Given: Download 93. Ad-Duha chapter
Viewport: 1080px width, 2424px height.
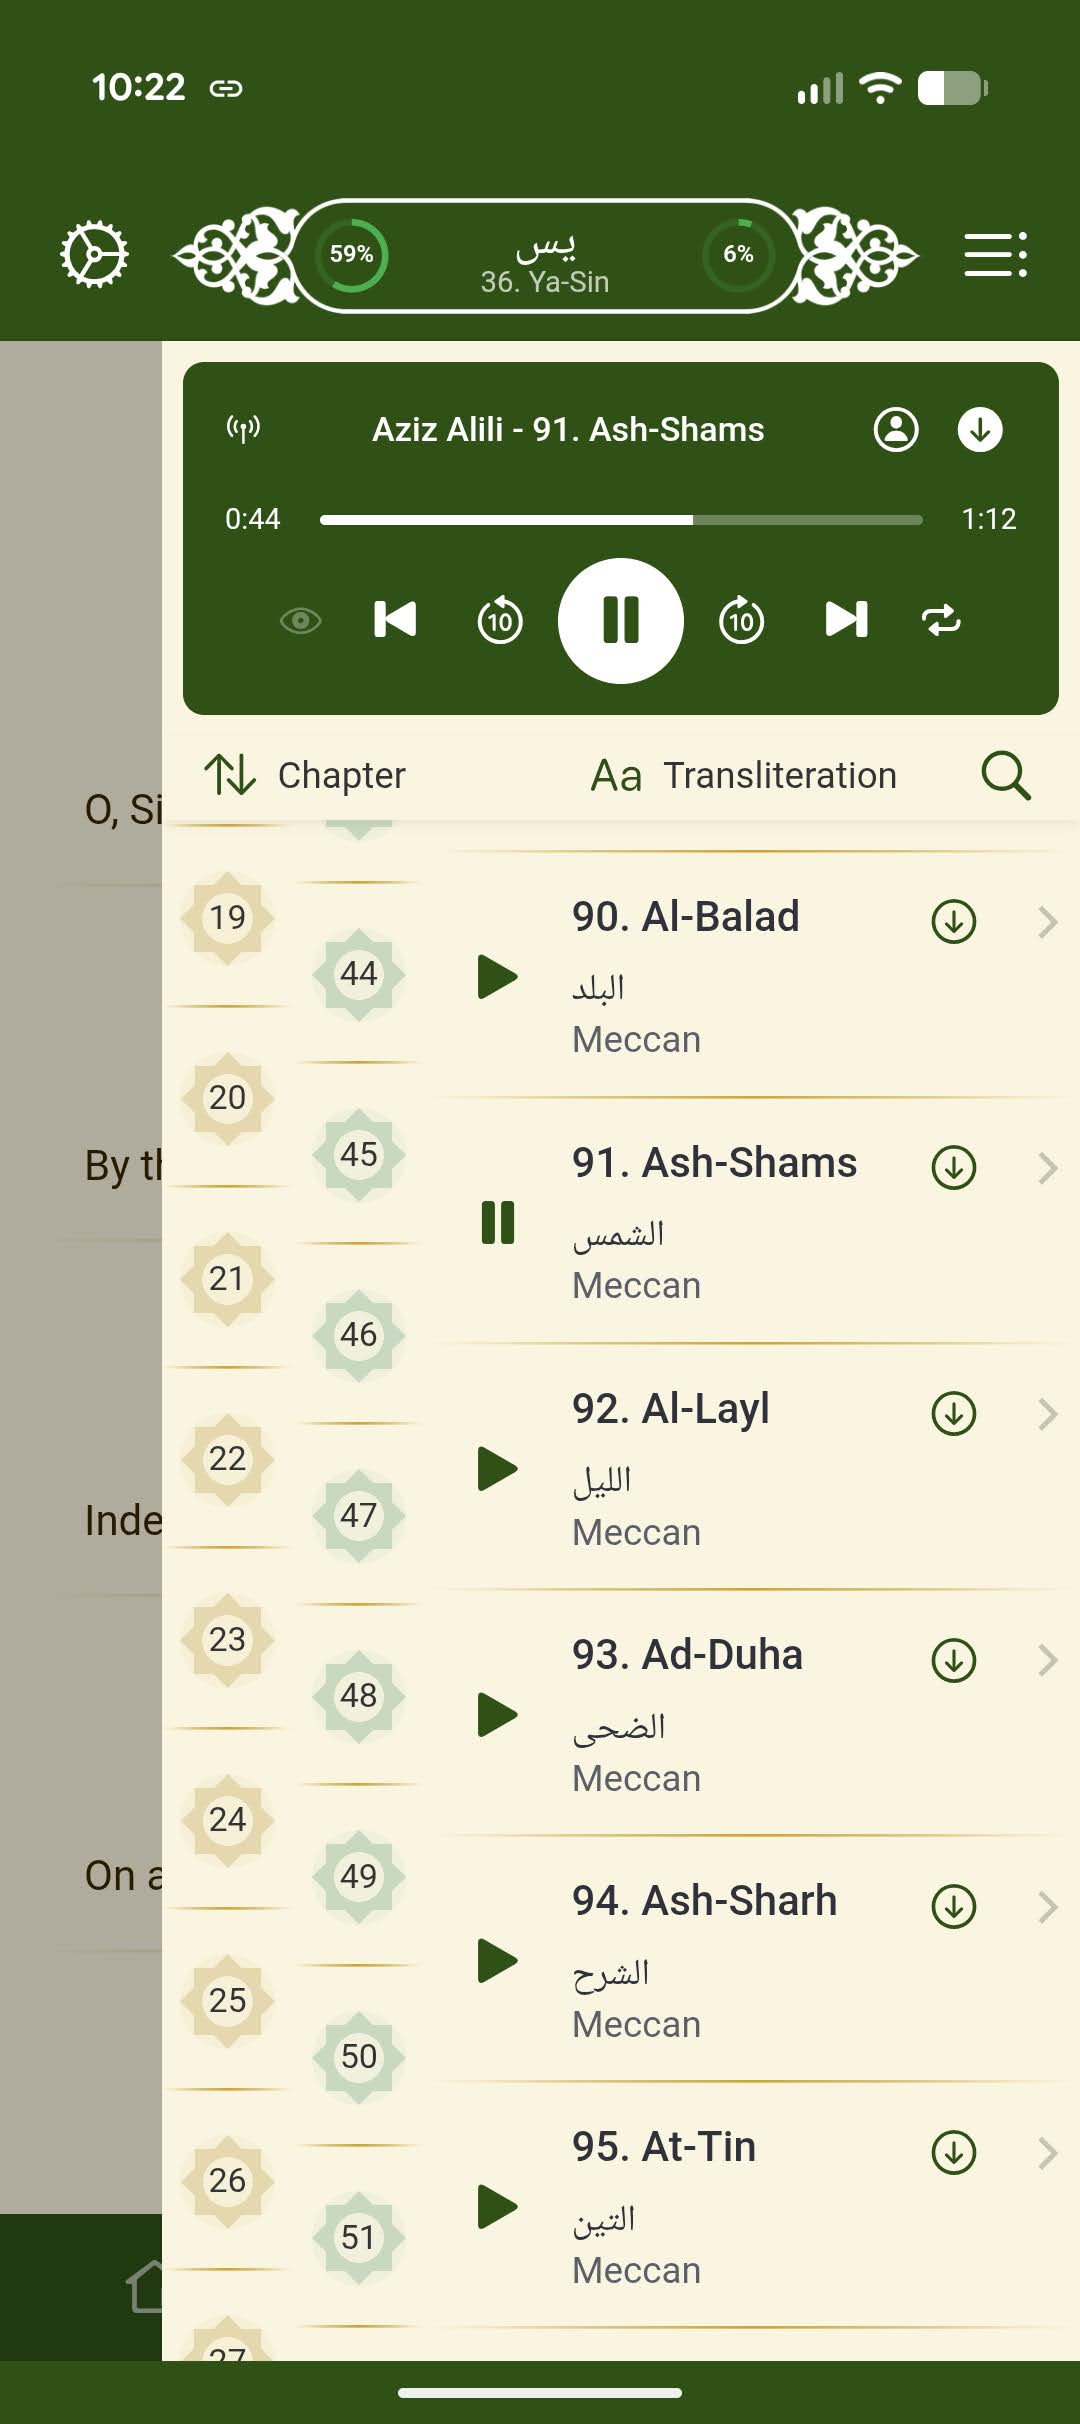Looking at the screenshot, I should [954, 1660].
